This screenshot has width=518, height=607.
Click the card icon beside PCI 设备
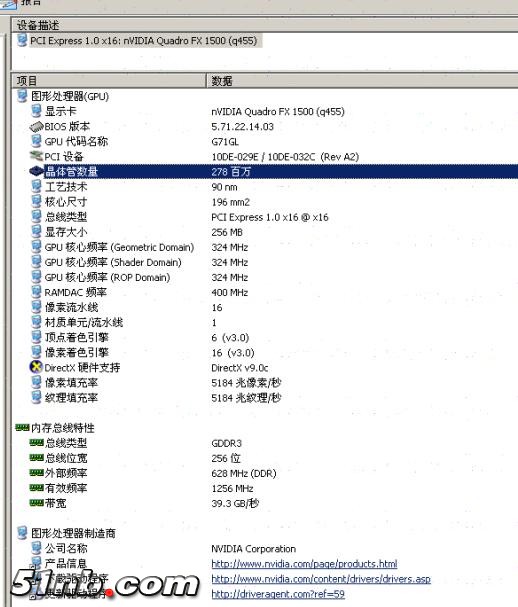coord(36,156)
